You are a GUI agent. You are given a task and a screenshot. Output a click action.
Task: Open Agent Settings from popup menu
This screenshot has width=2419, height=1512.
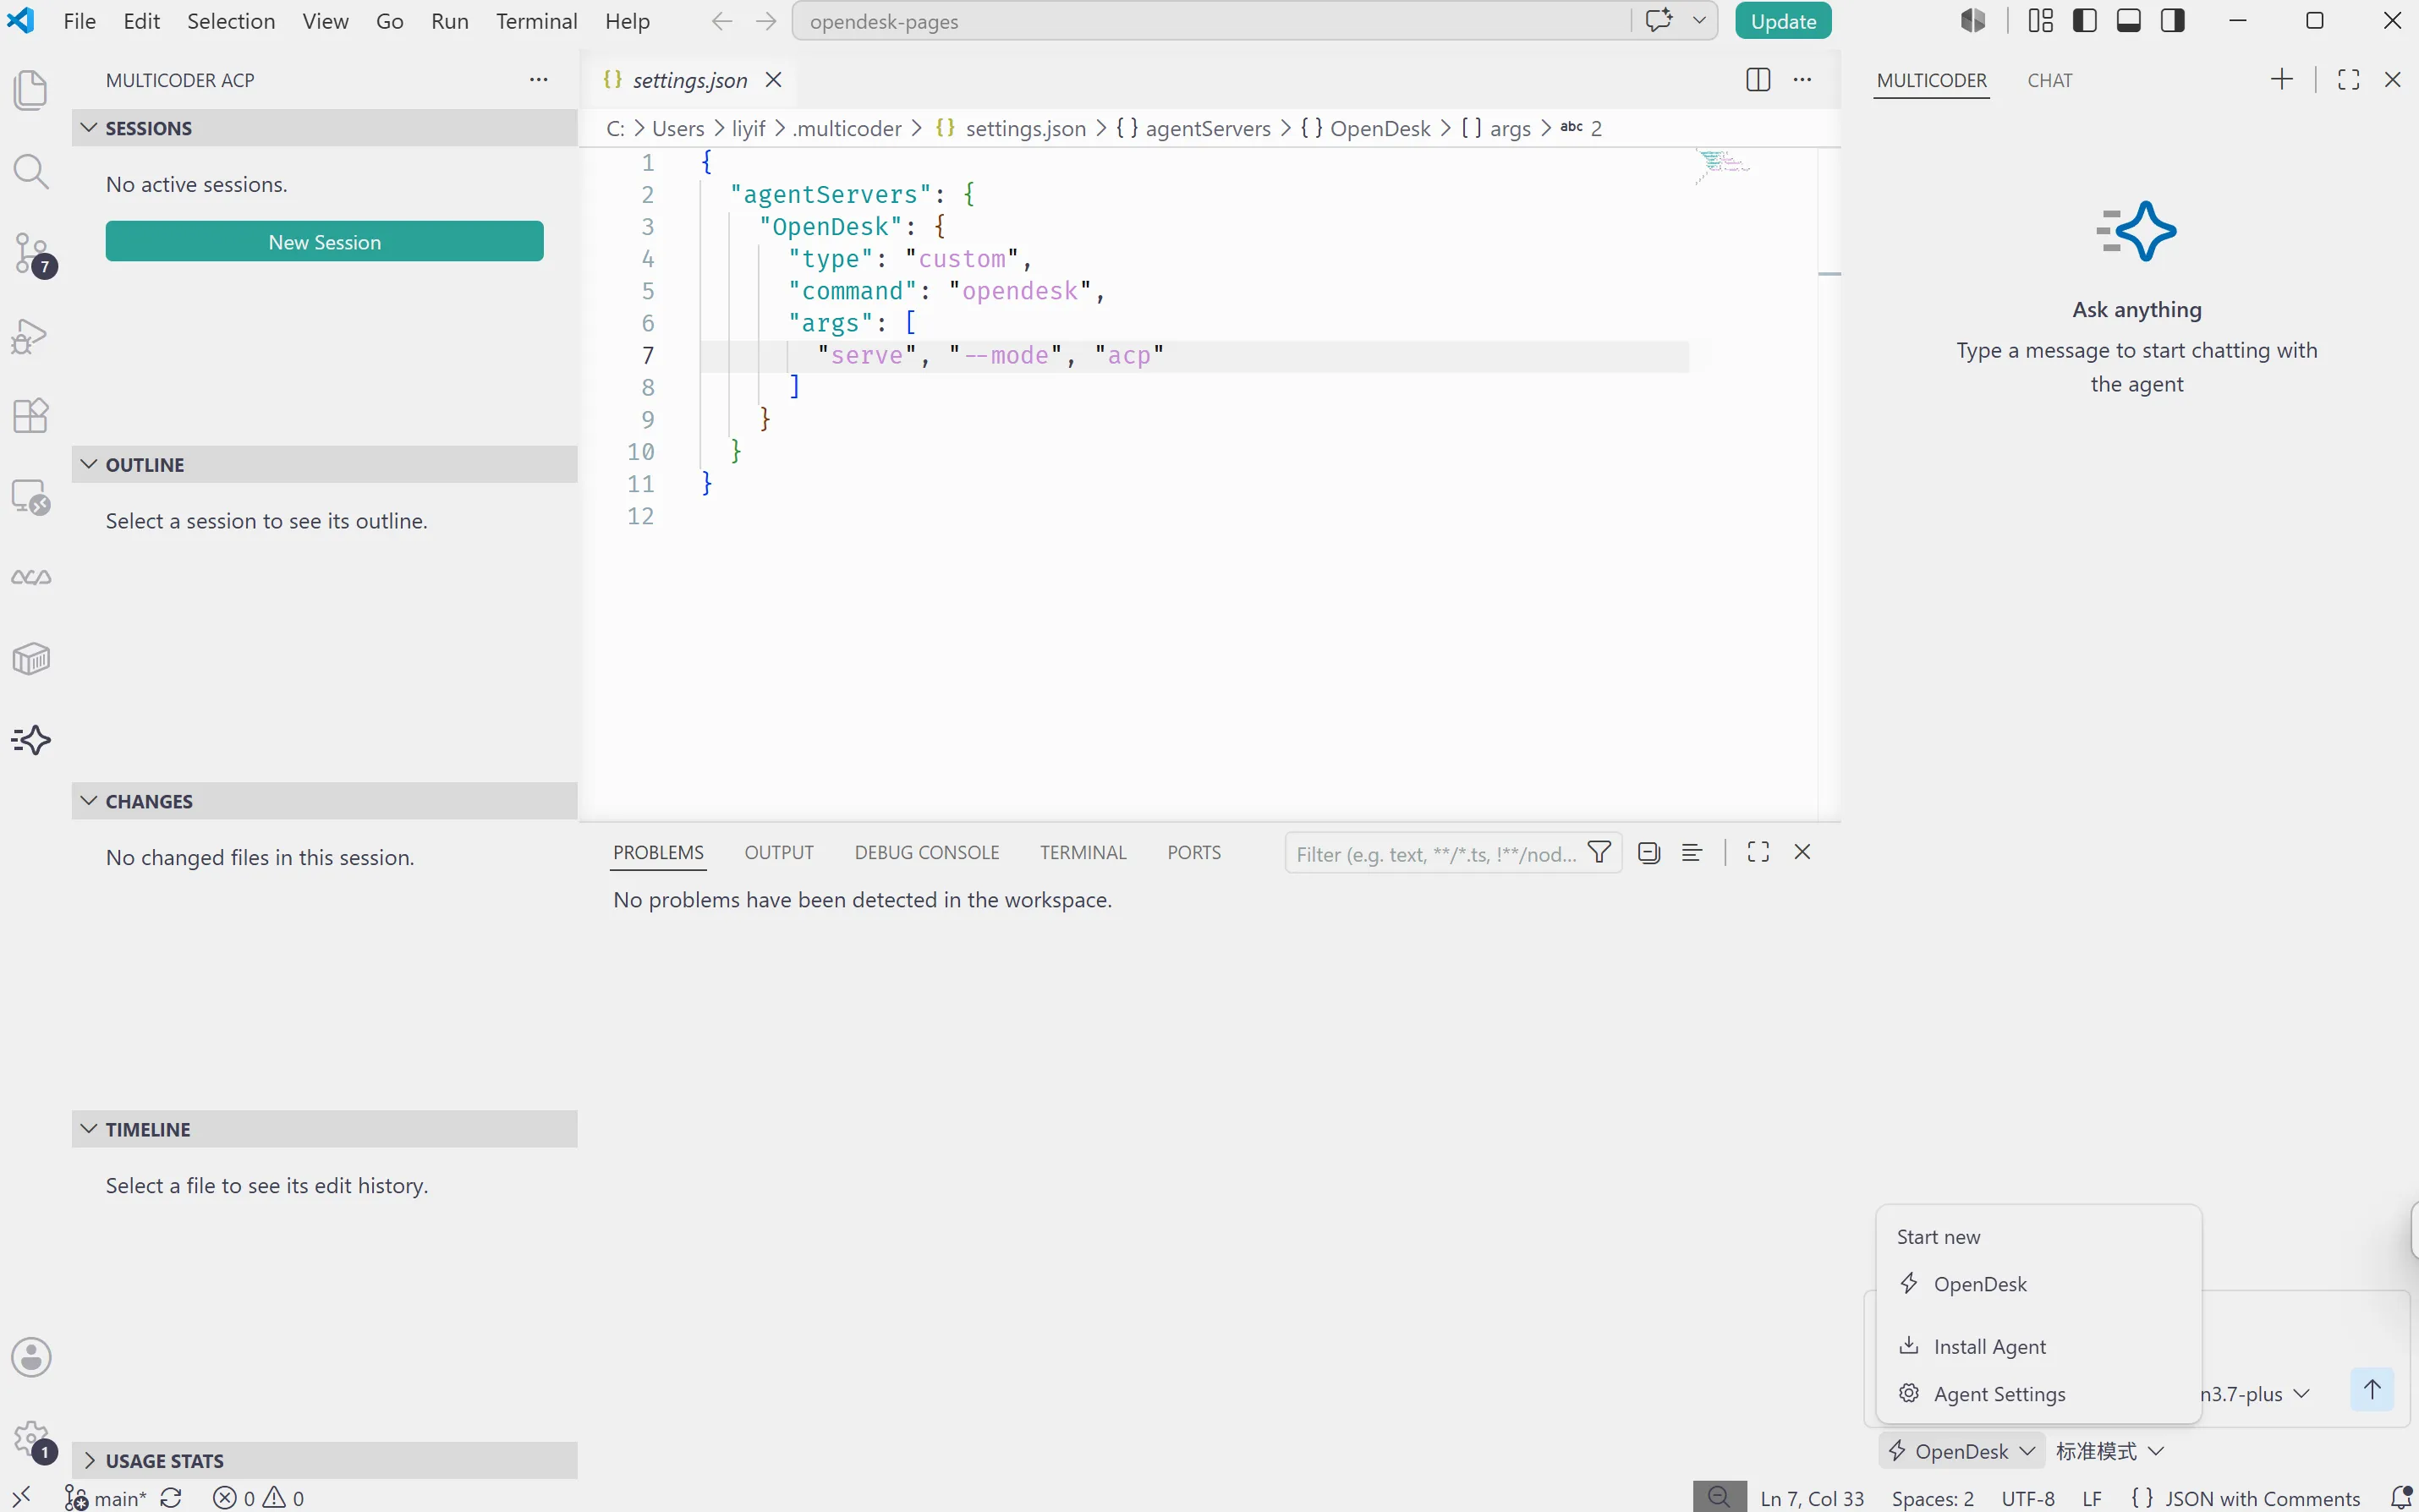[2039, 1394]
